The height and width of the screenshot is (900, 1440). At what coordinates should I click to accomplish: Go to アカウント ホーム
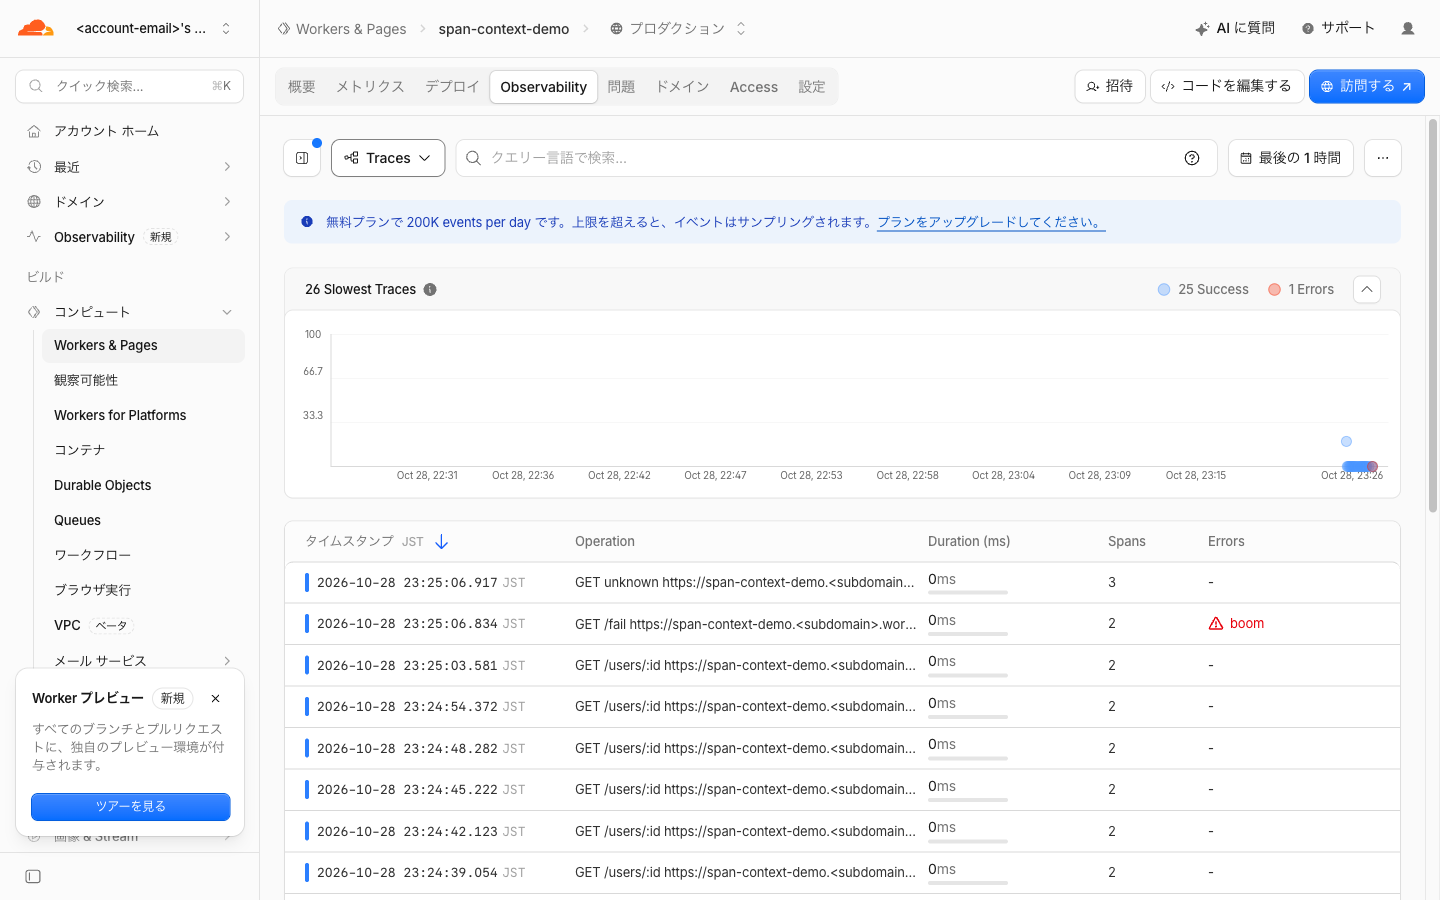point(106,131)
